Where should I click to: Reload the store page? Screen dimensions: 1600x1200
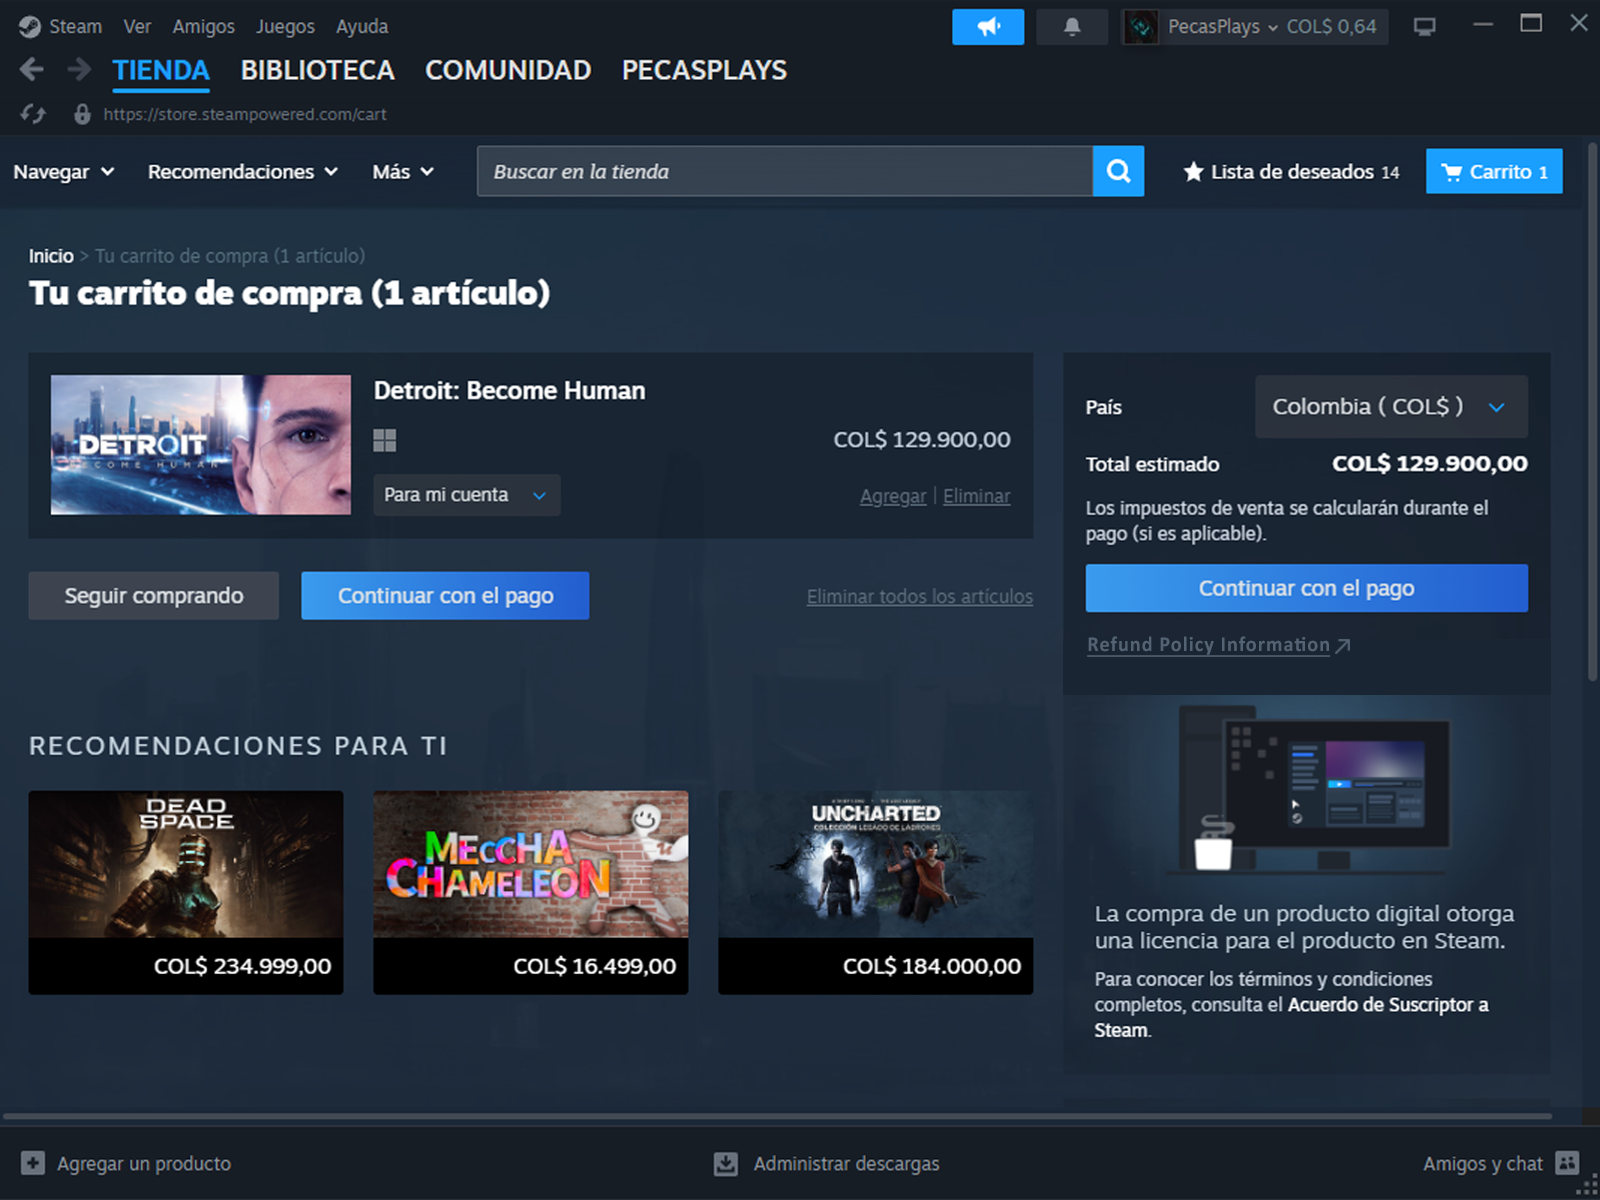[33, 114]
